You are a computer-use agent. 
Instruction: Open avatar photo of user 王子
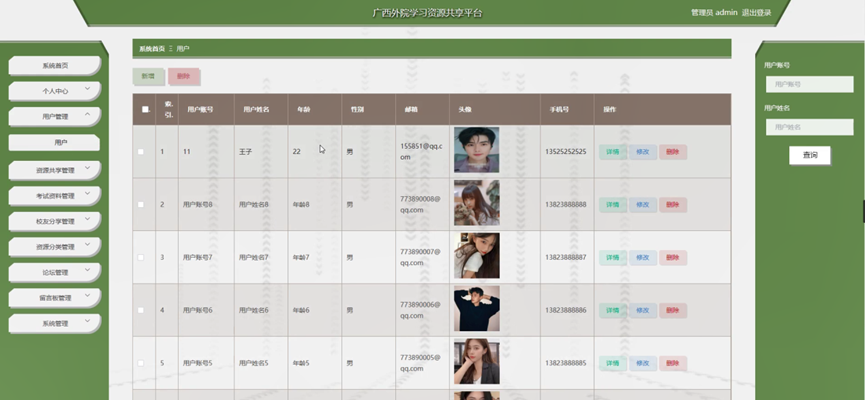coord(477,150)
